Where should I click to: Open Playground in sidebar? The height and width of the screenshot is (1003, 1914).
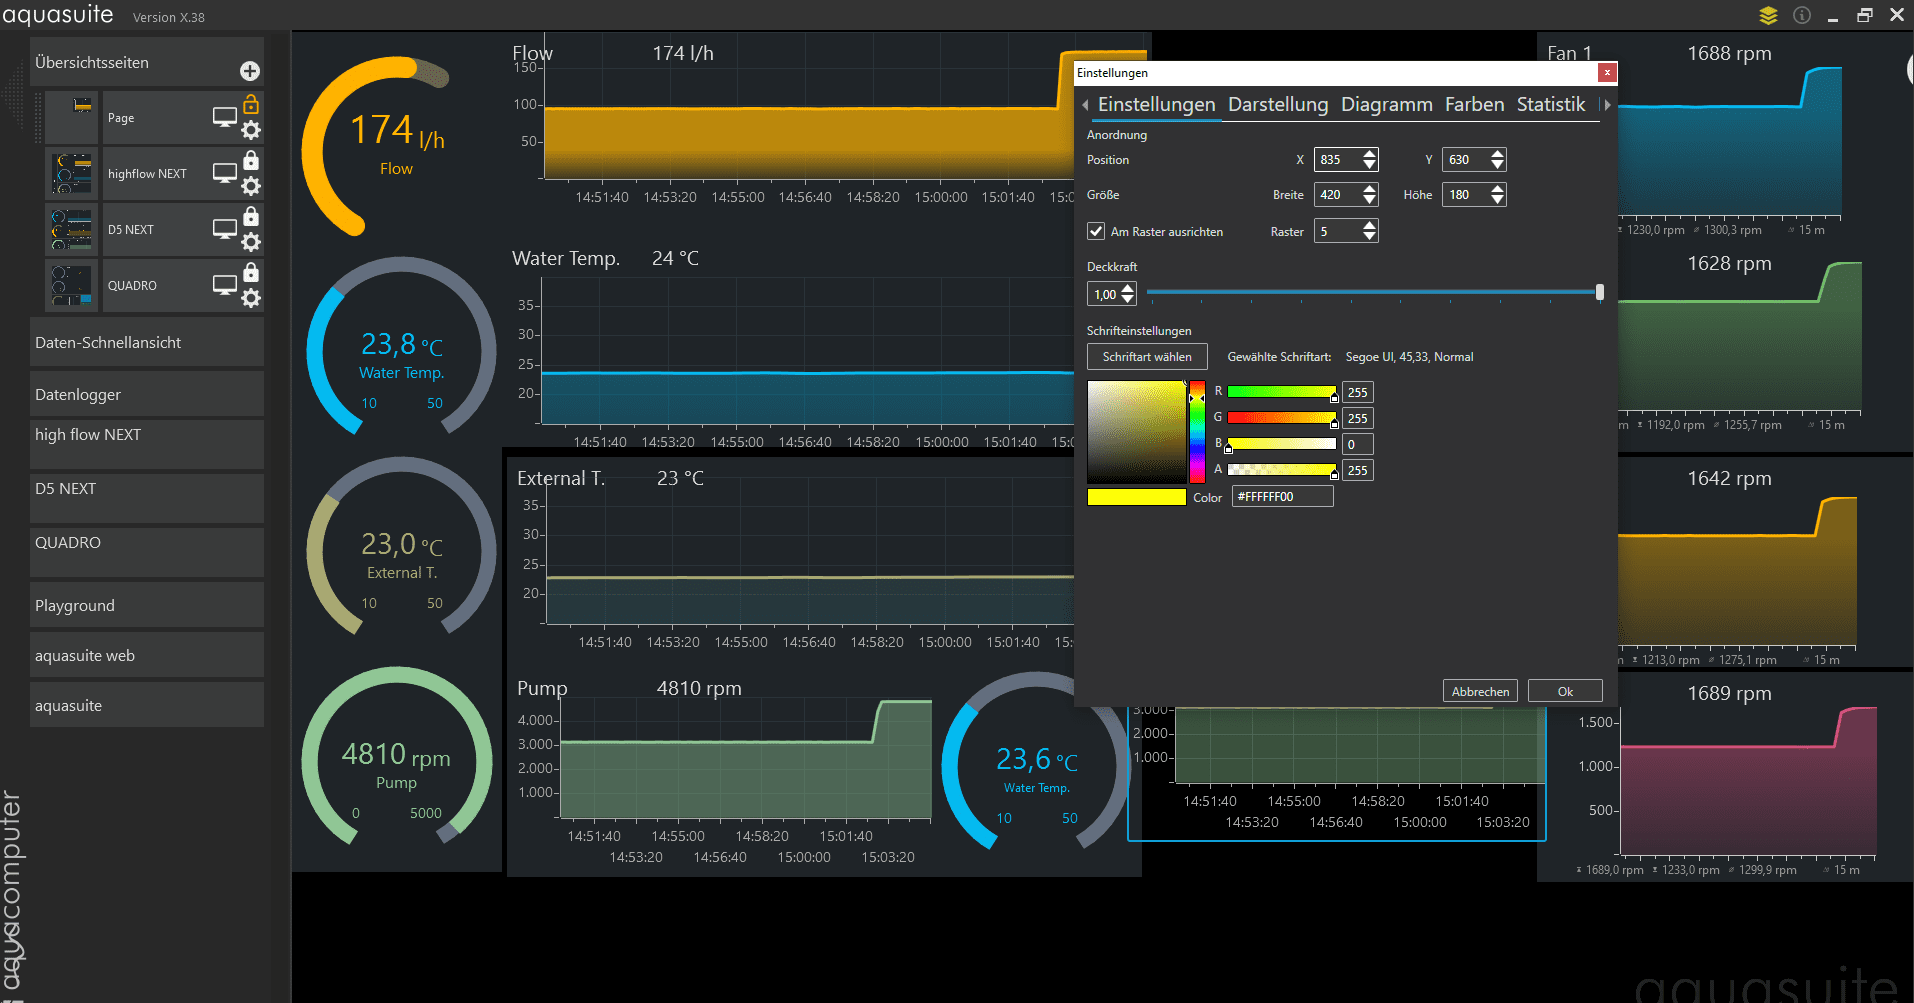coord(147,605)
